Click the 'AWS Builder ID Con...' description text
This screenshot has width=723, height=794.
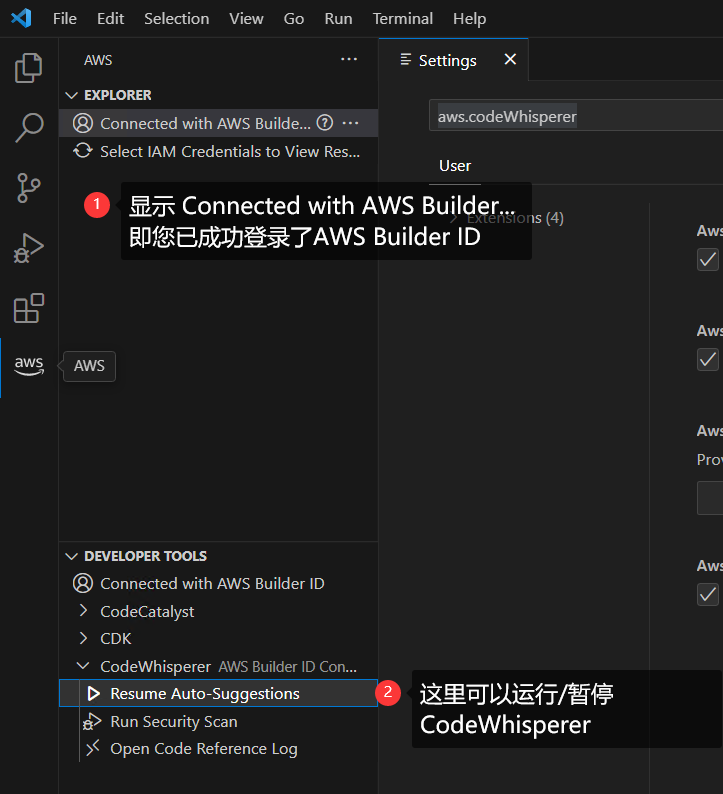tap(288, 666)
